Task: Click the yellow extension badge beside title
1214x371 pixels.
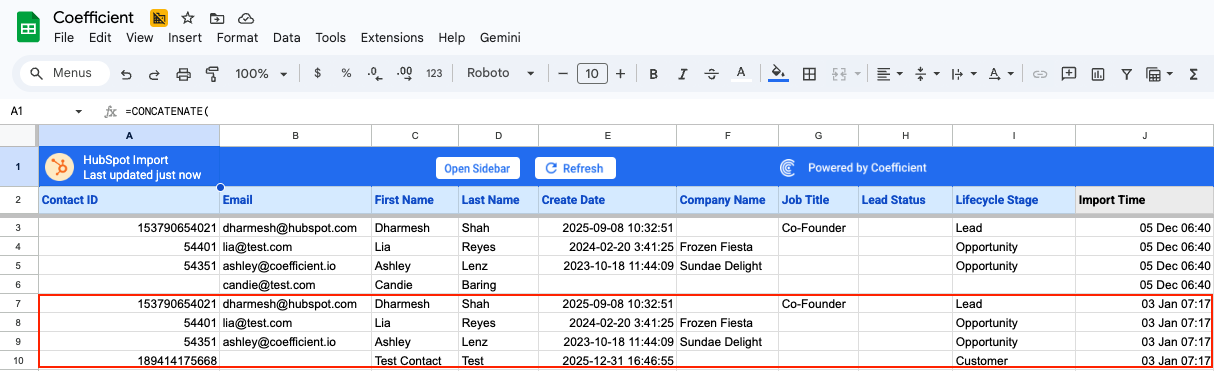Action: (x=159, y=18)
